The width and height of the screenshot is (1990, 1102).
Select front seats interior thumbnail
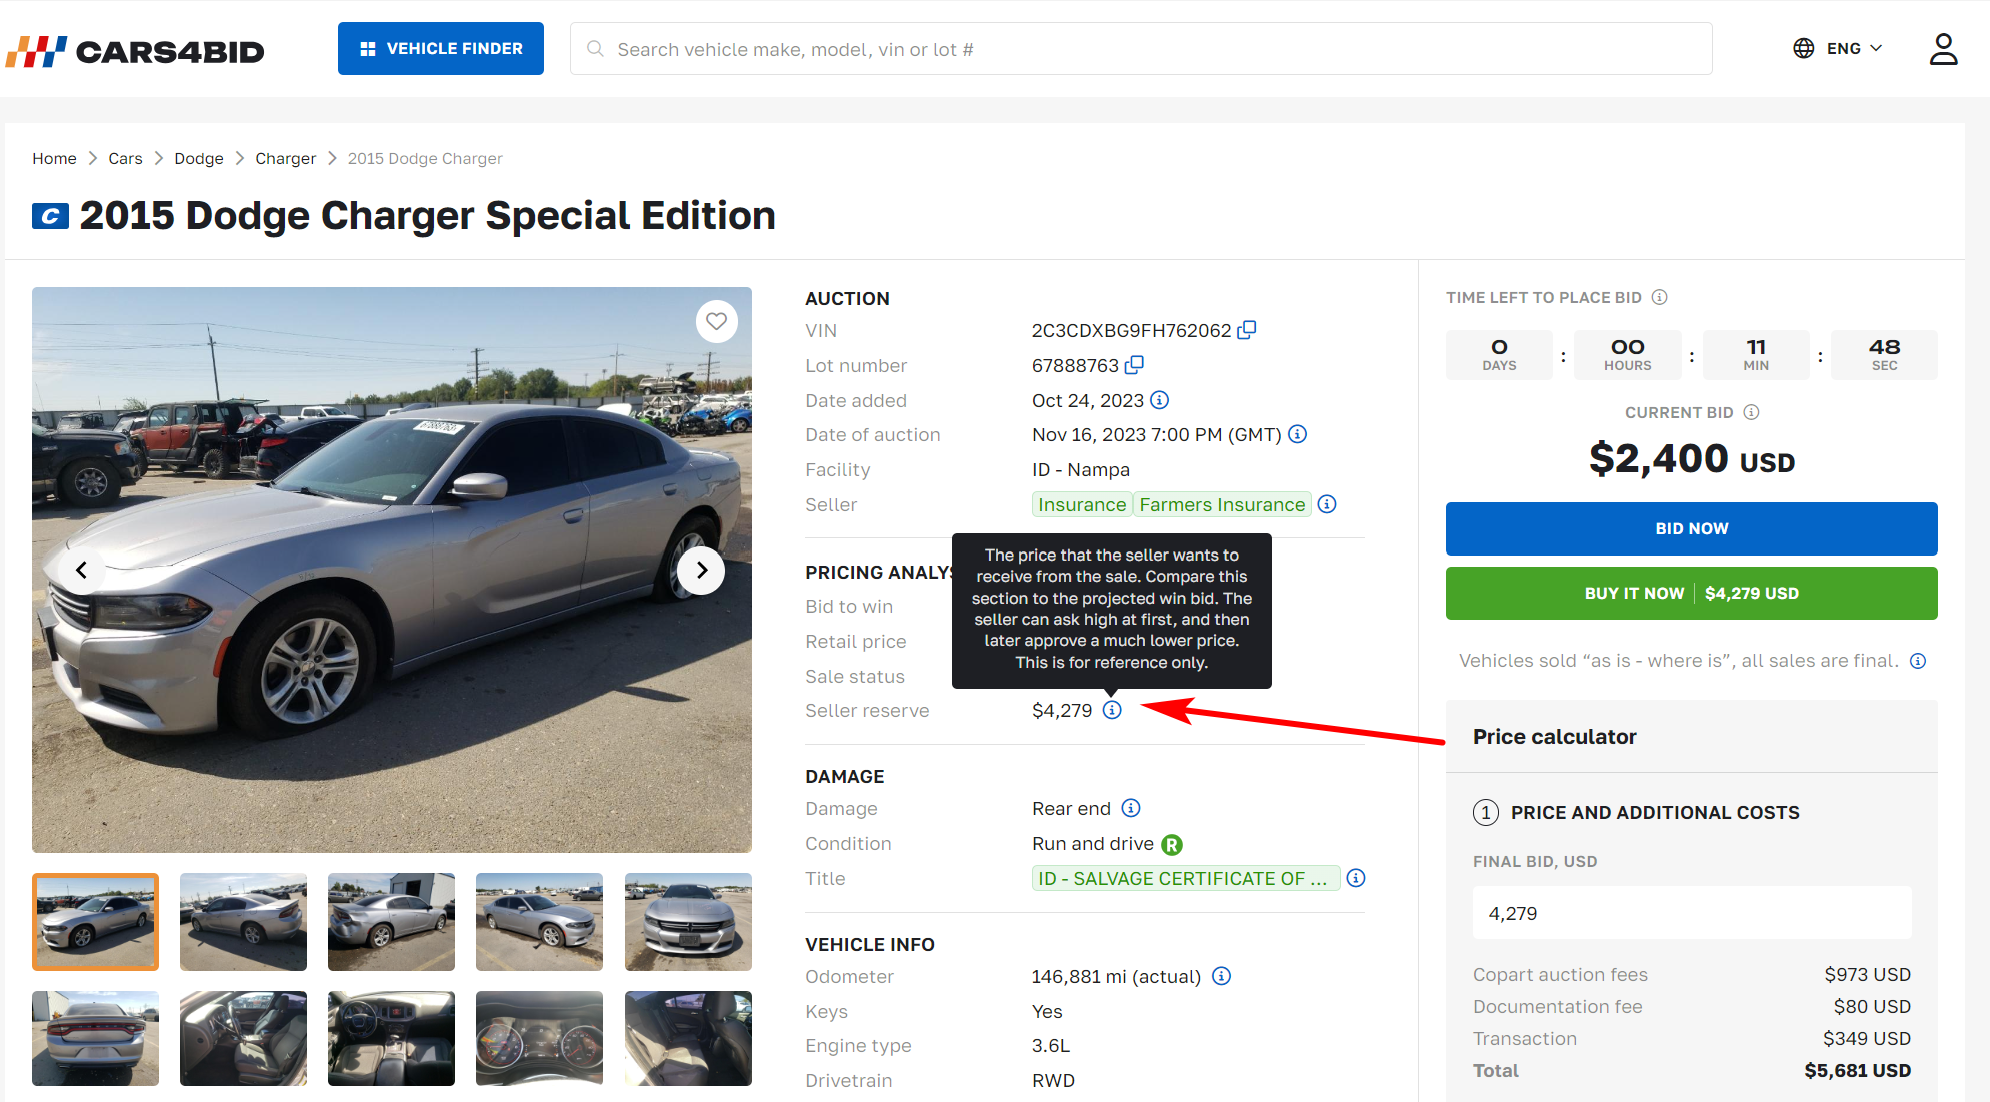click(x=243, y=1038)
